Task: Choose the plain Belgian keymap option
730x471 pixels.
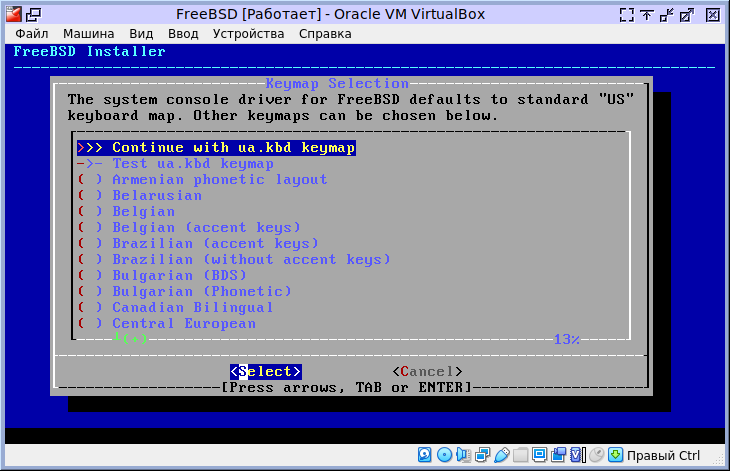Action: click(126, 212)
